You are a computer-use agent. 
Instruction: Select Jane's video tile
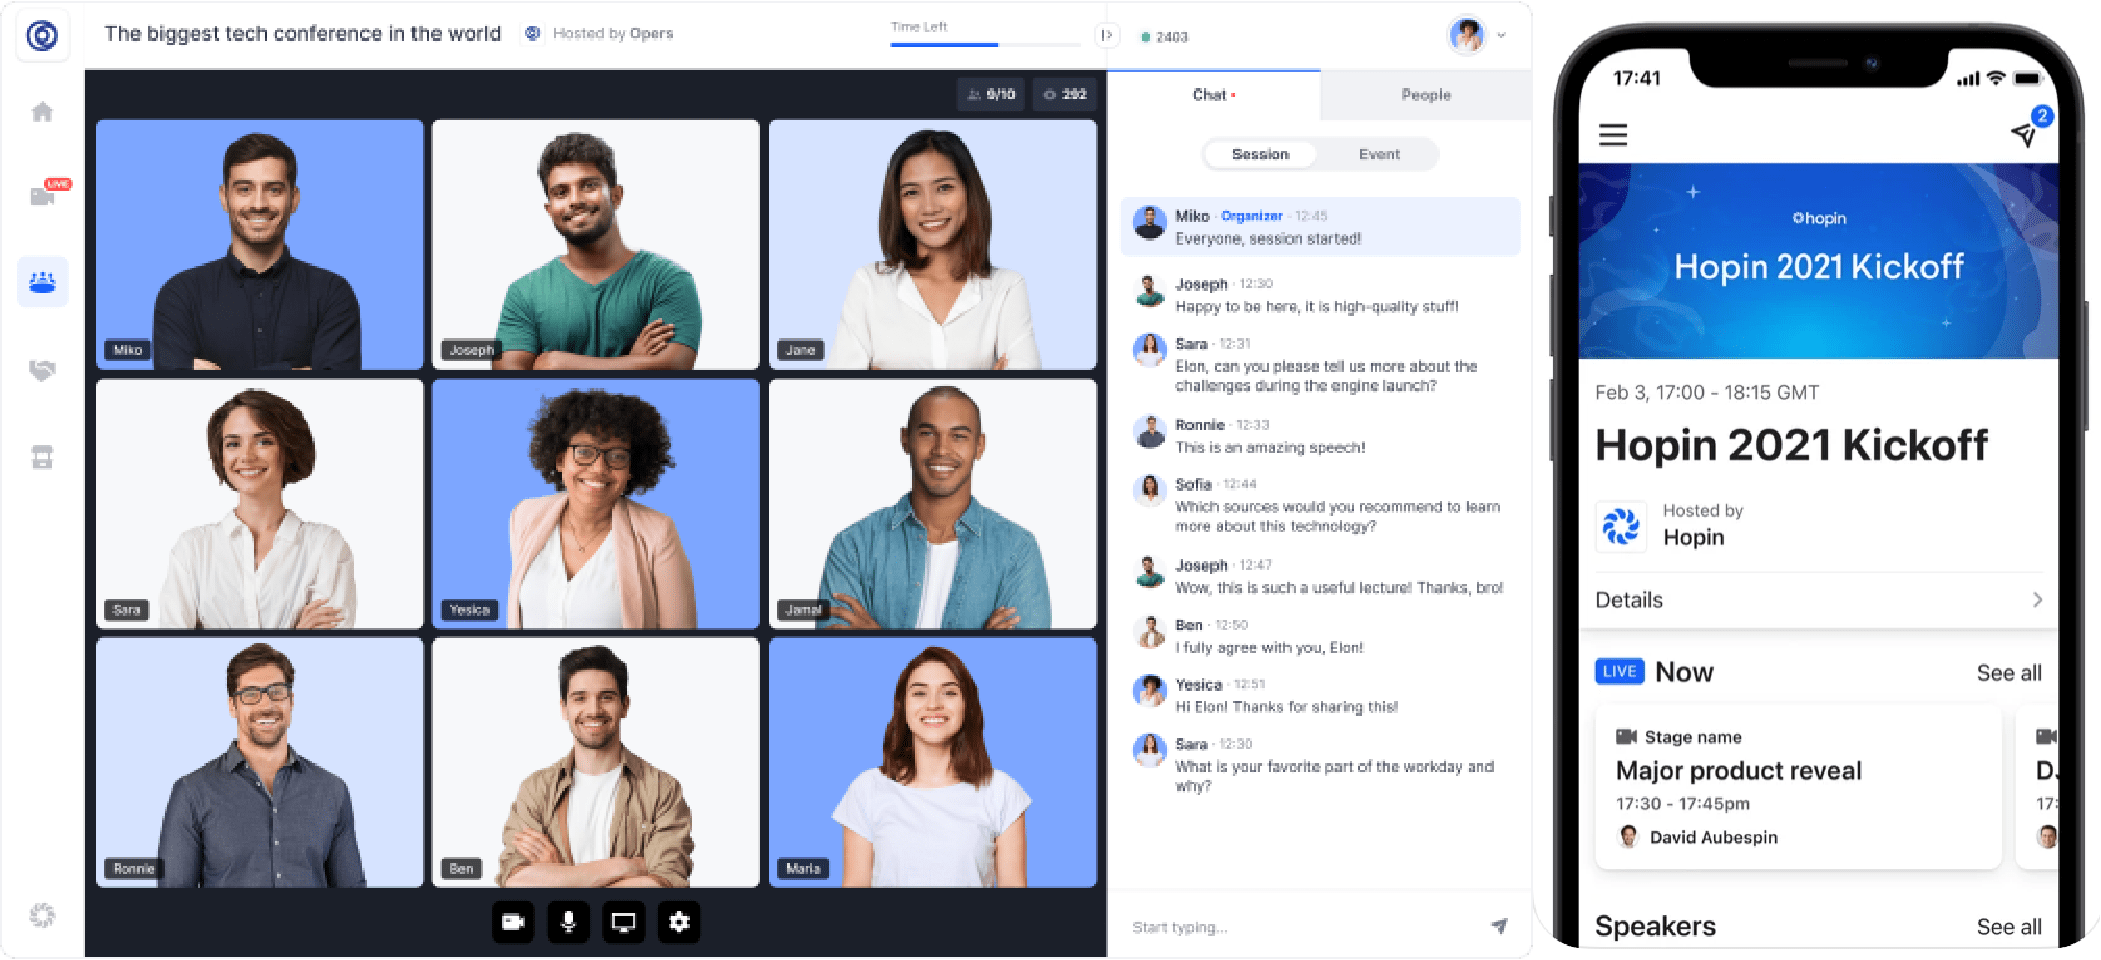click(933, 245)
